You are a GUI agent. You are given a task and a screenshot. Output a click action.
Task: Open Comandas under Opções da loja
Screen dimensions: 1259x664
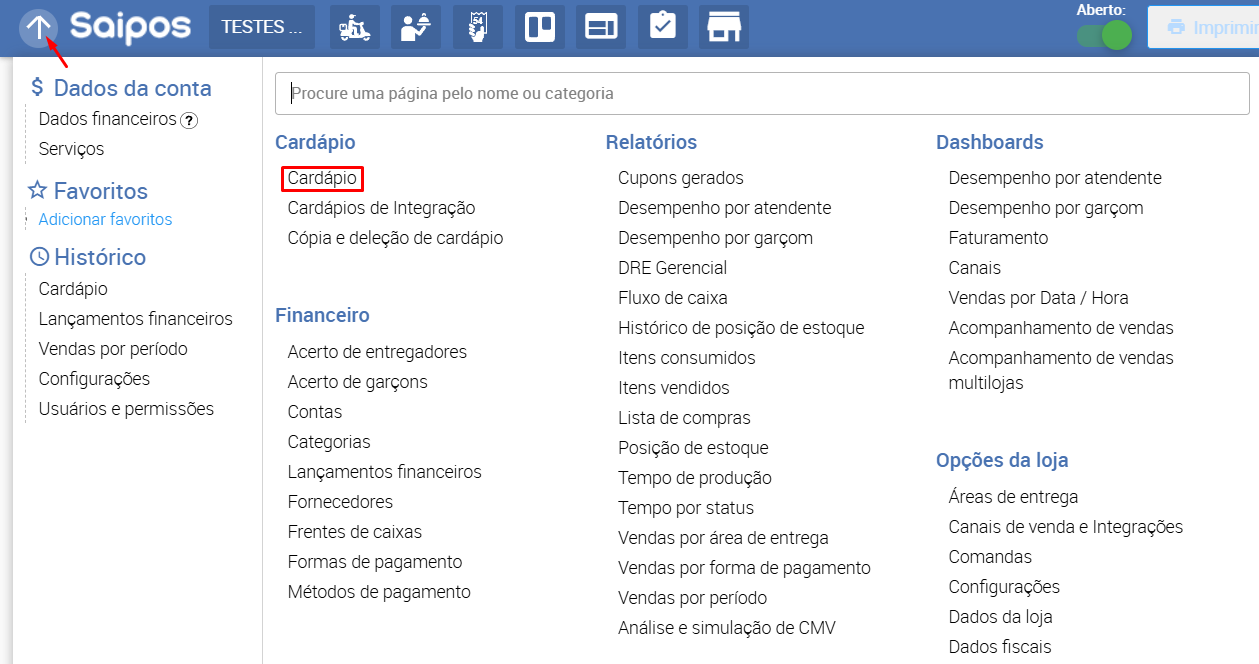coord(990,557)
